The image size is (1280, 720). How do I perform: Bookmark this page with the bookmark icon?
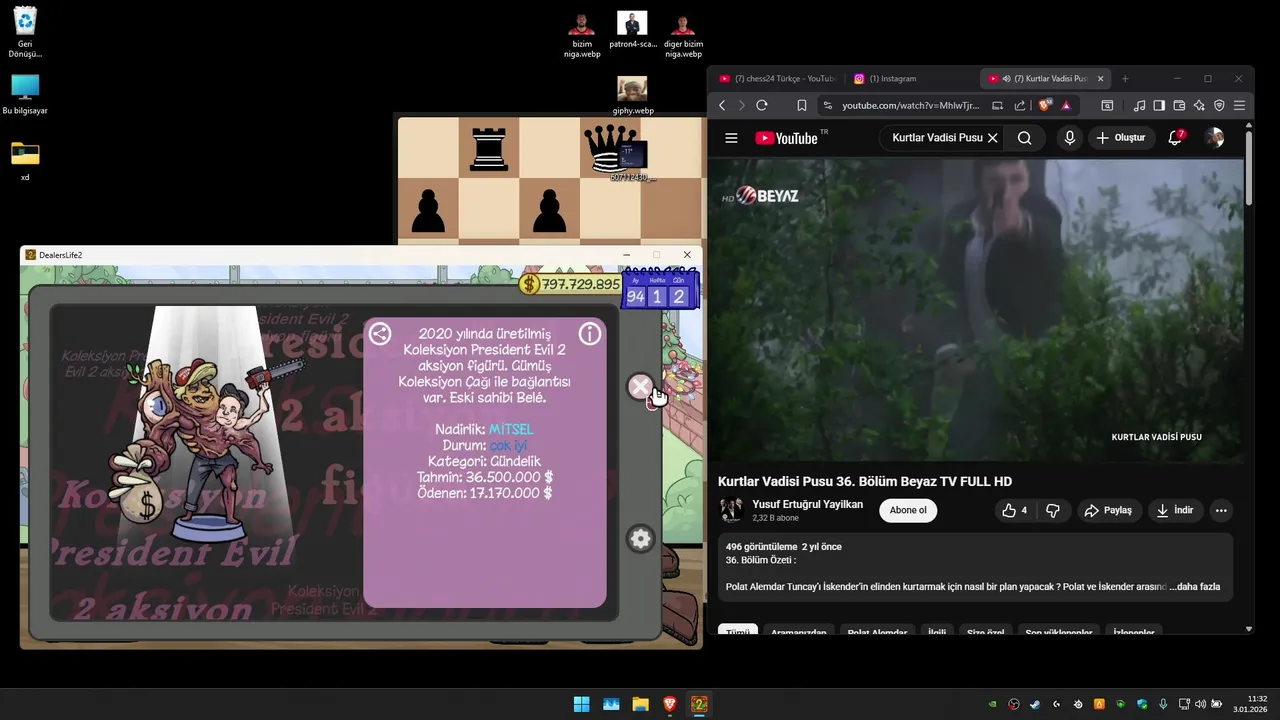(x=801, y=105)
